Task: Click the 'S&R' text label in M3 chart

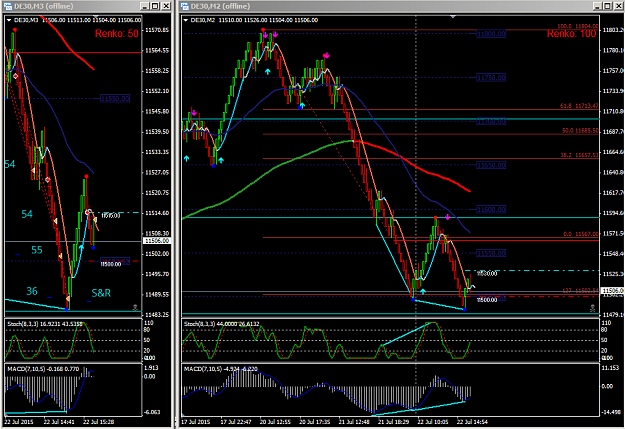Action: [101, 293]
